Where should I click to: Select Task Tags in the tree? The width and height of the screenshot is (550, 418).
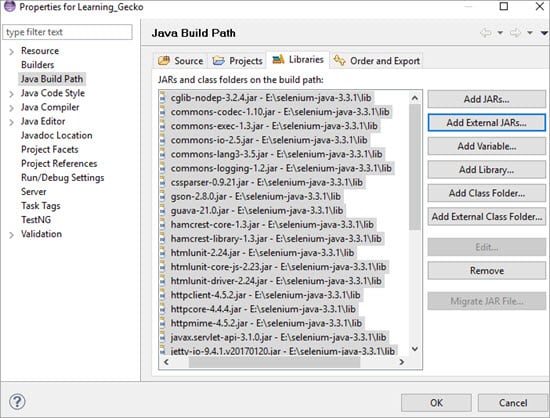tap(41, 206)
